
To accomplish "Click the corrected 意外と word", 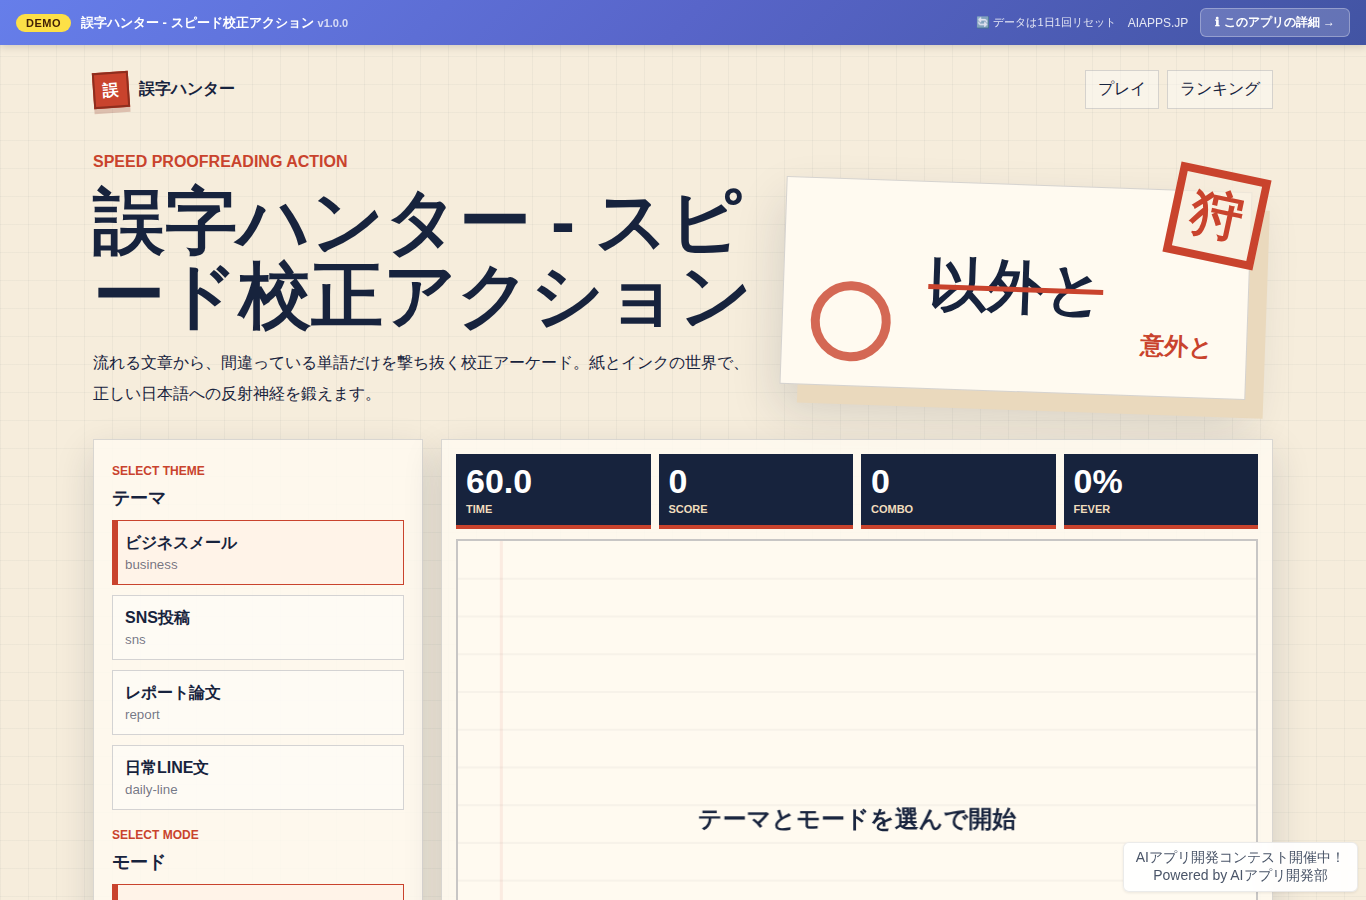I will point(1175,347).
